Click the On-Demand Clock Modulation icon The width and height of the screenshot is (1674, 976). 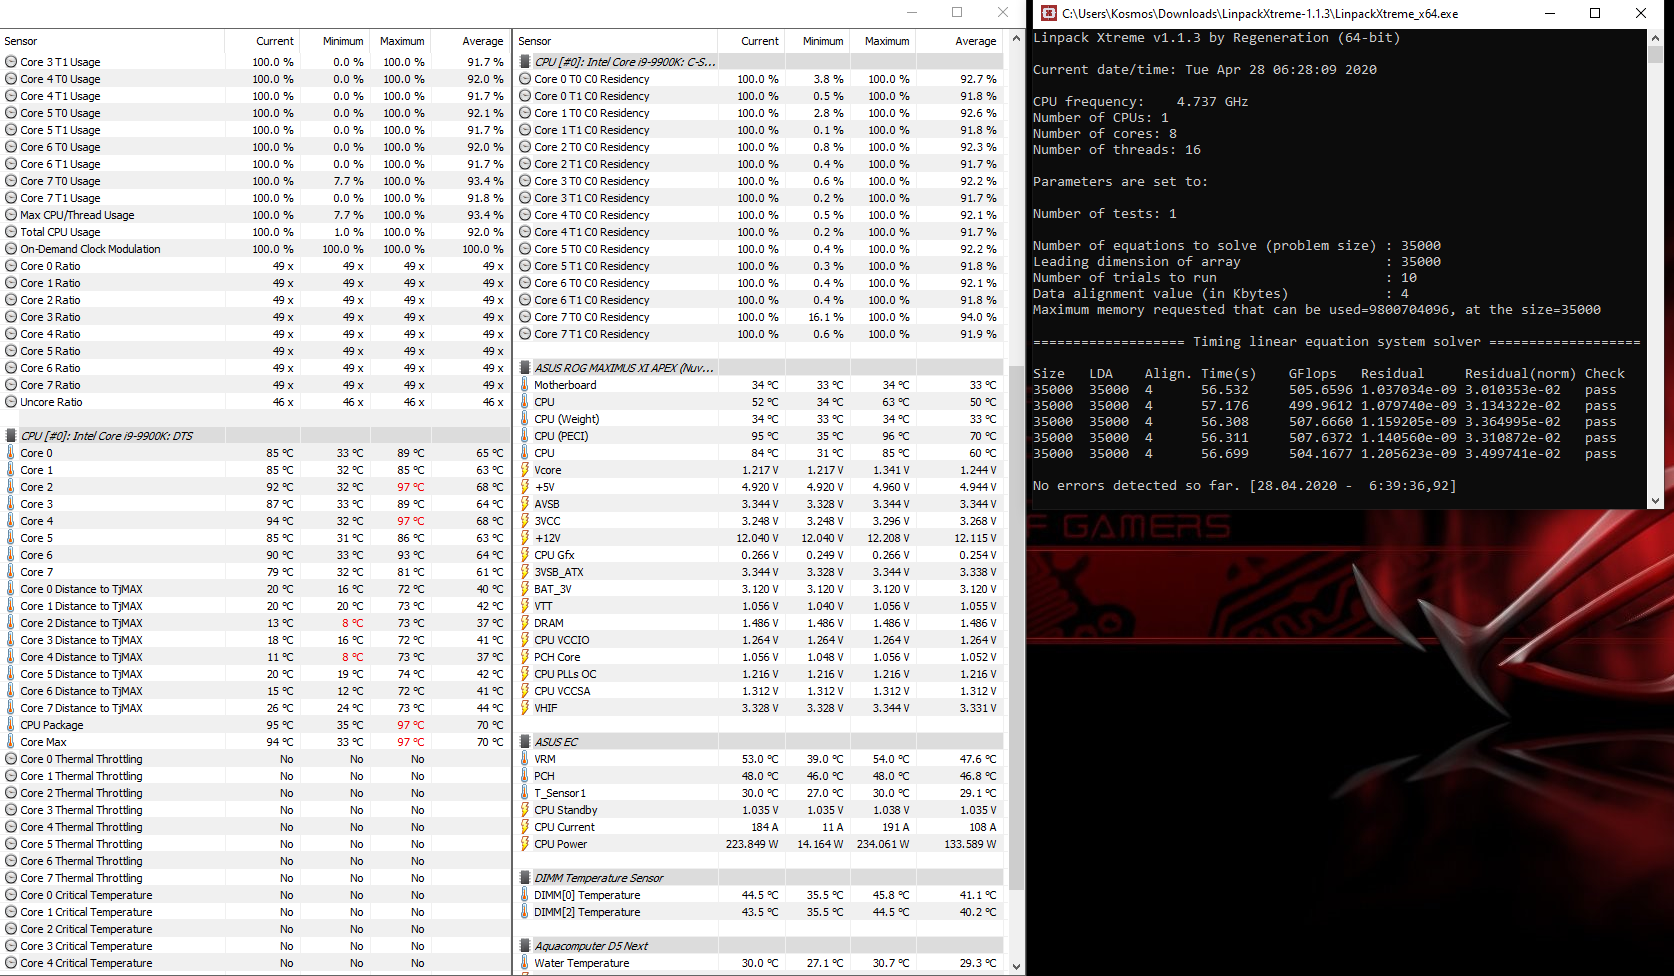click(11, 249)
